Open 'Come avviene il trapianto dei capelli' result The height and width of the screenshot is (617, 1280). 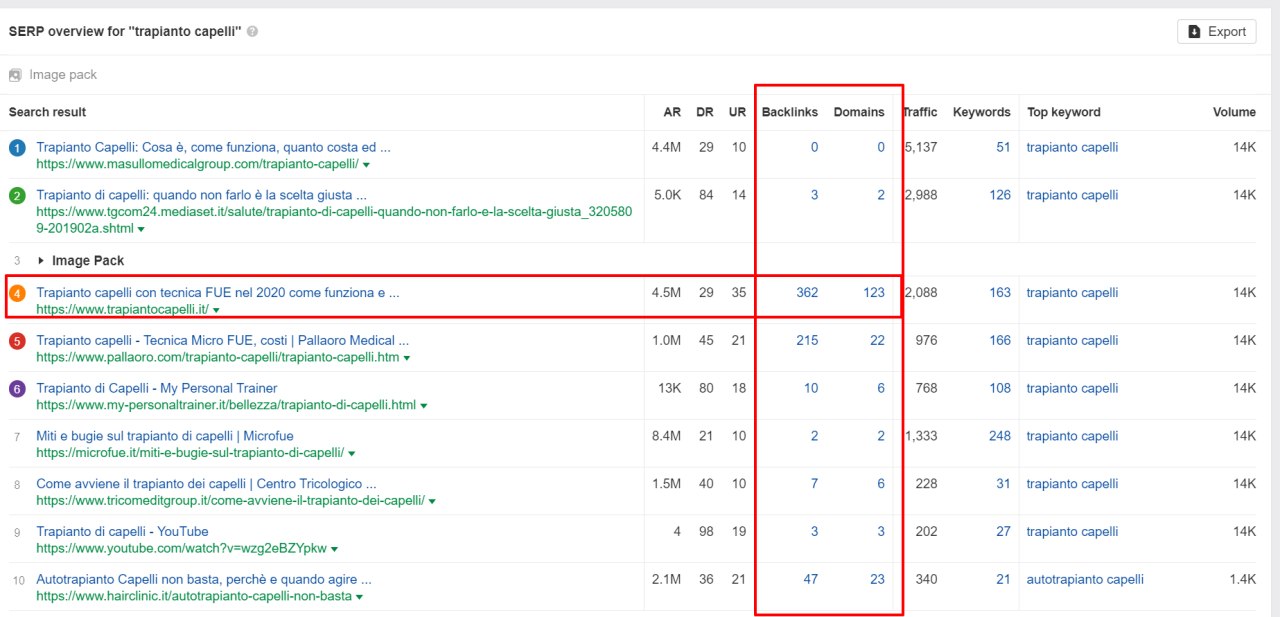click(x=206, y=484)
